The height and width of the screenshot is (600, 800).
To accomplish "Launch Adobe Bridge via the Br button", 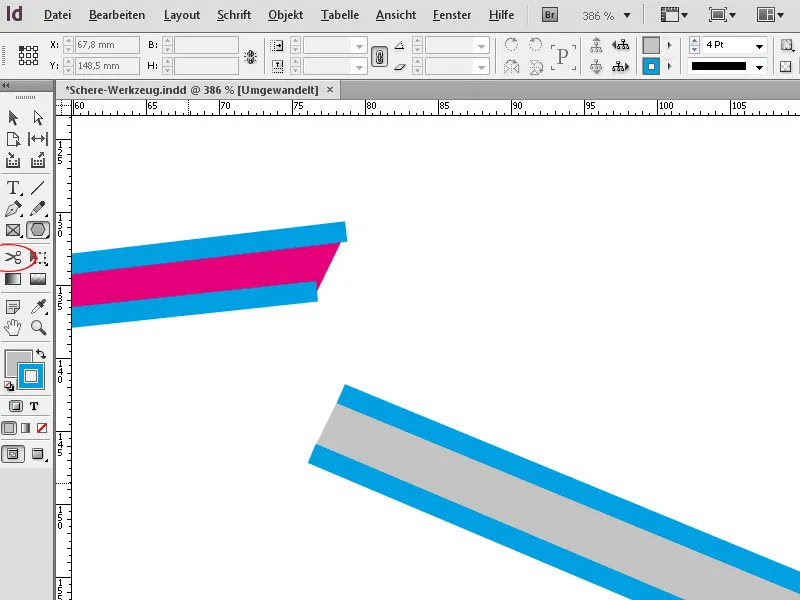I will 549,15.
